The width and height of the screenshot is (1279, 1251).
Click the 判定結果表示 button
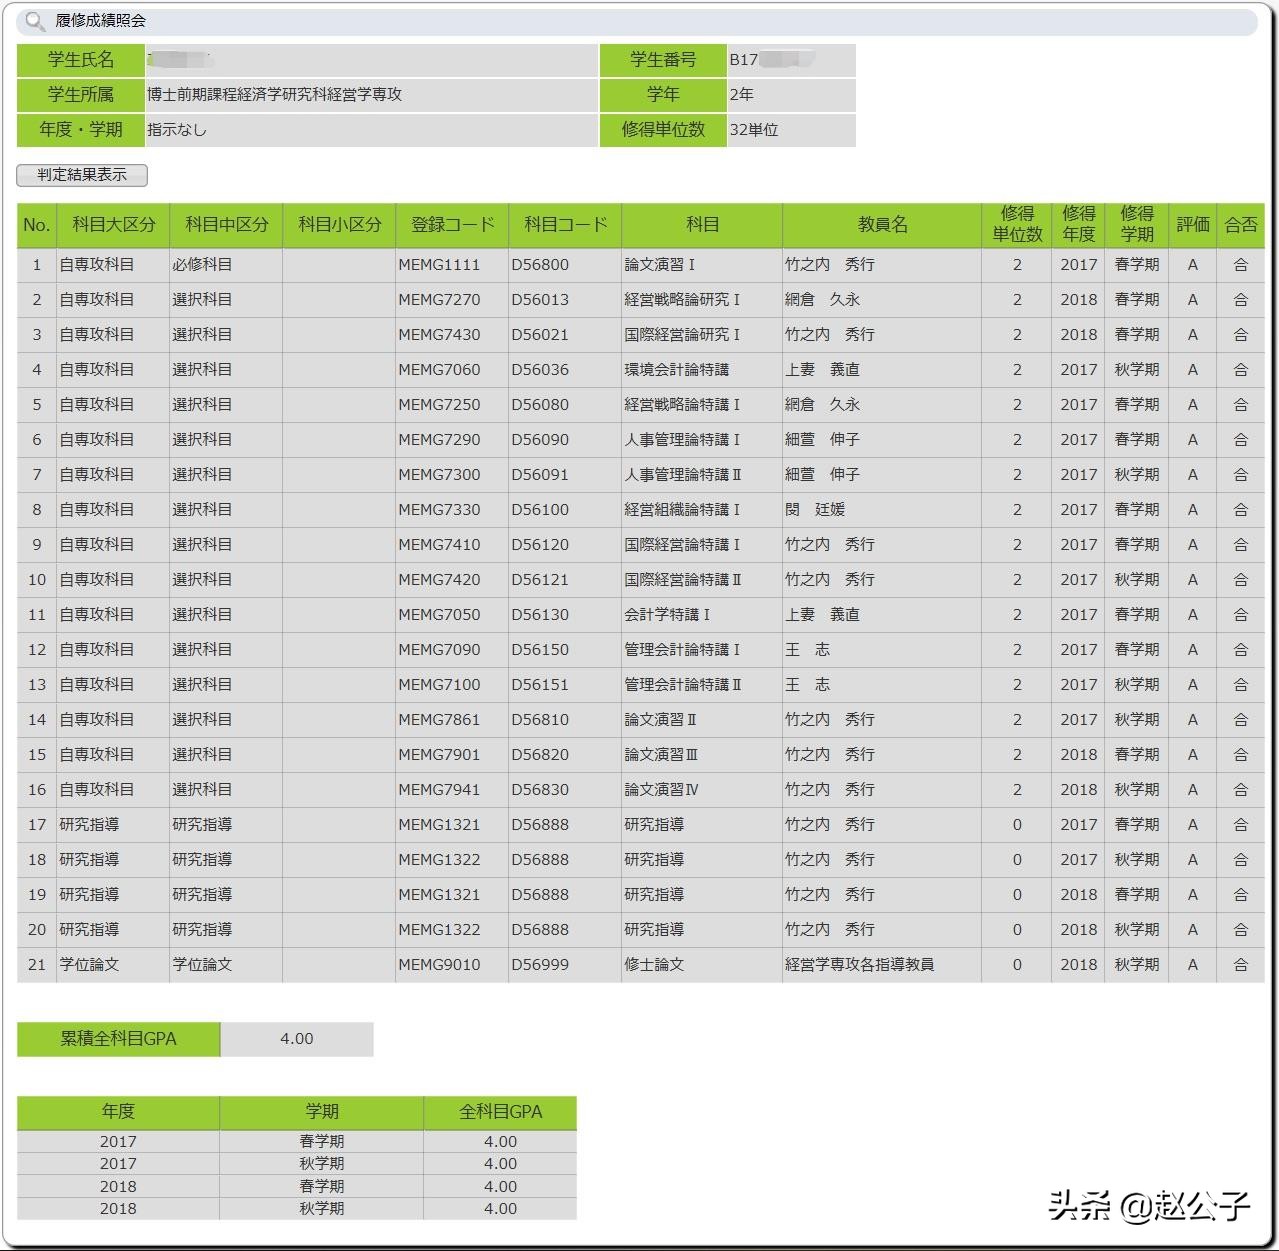82,175
